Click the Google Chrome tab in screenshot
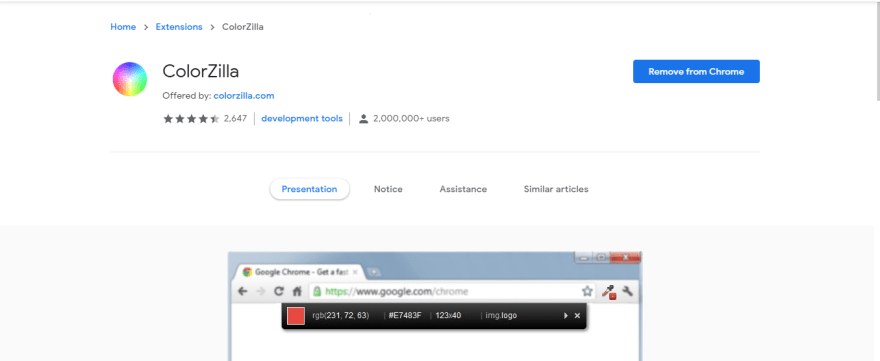Screen dimensions: 880x361 pos(301,272)
